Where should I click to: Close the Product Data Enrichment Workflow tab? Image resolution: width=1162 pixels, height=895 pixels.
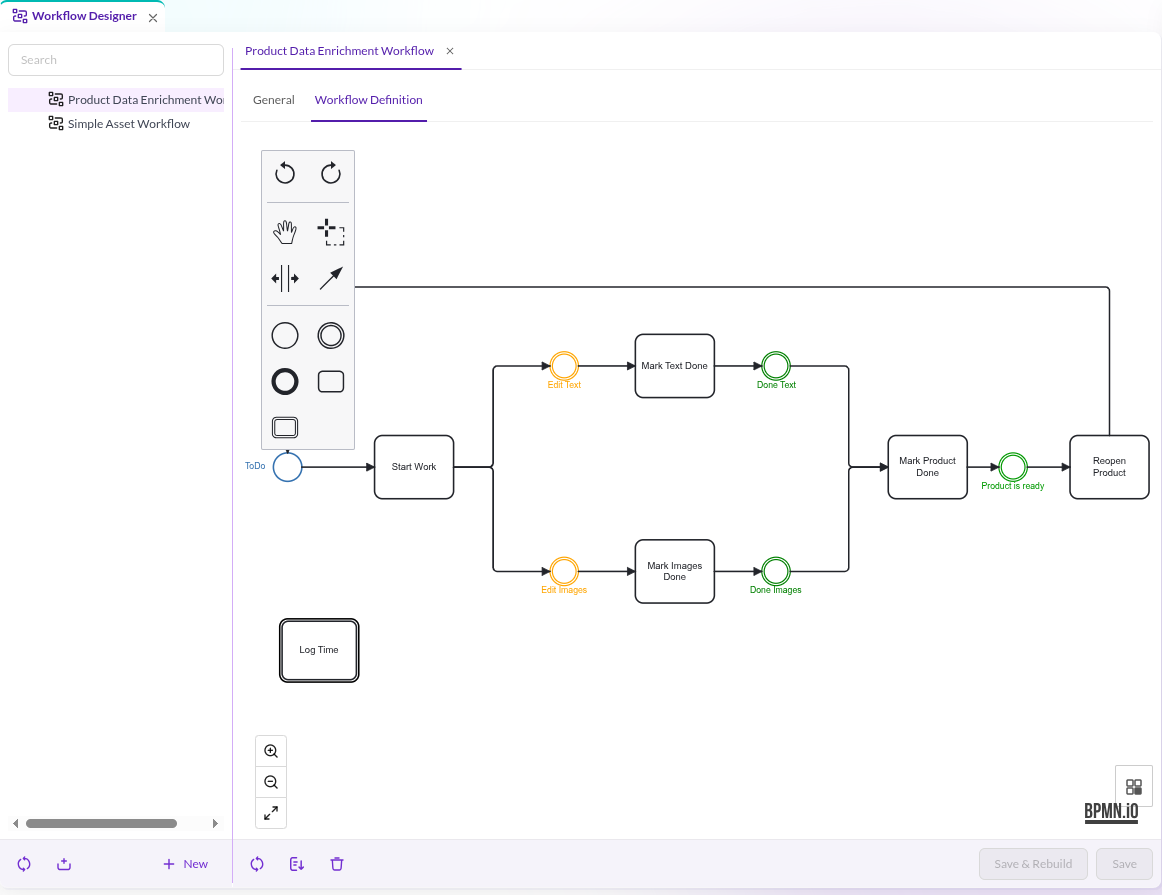(450, 51)
